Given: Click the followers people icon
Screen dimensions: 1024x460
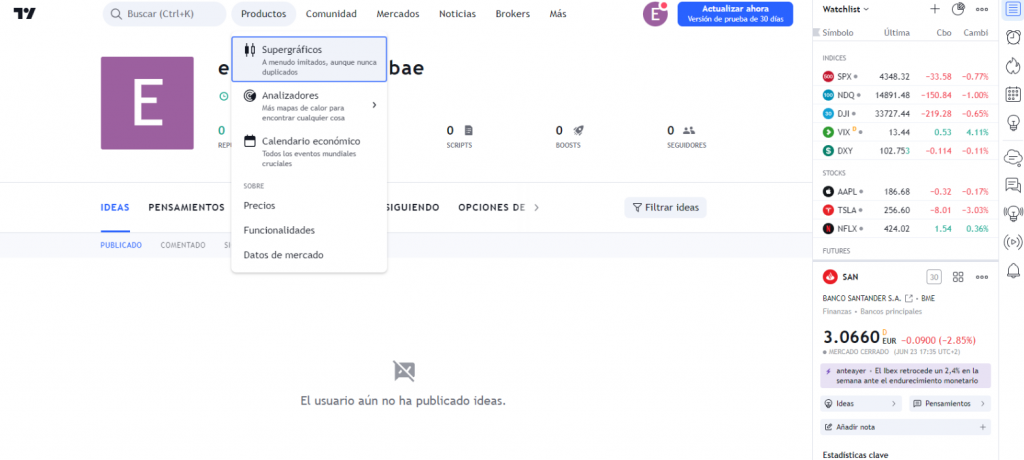Looking at the screenshot, I should (688, 130).
